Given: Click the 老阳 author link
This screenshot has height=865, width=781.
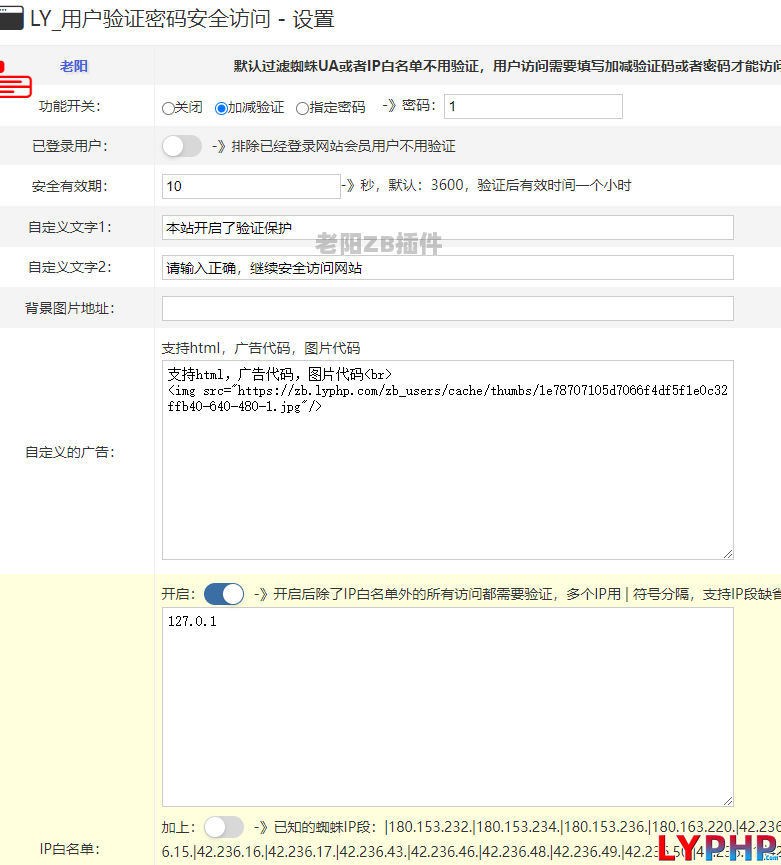Looking at the screenshot, I should coord(74,66).
